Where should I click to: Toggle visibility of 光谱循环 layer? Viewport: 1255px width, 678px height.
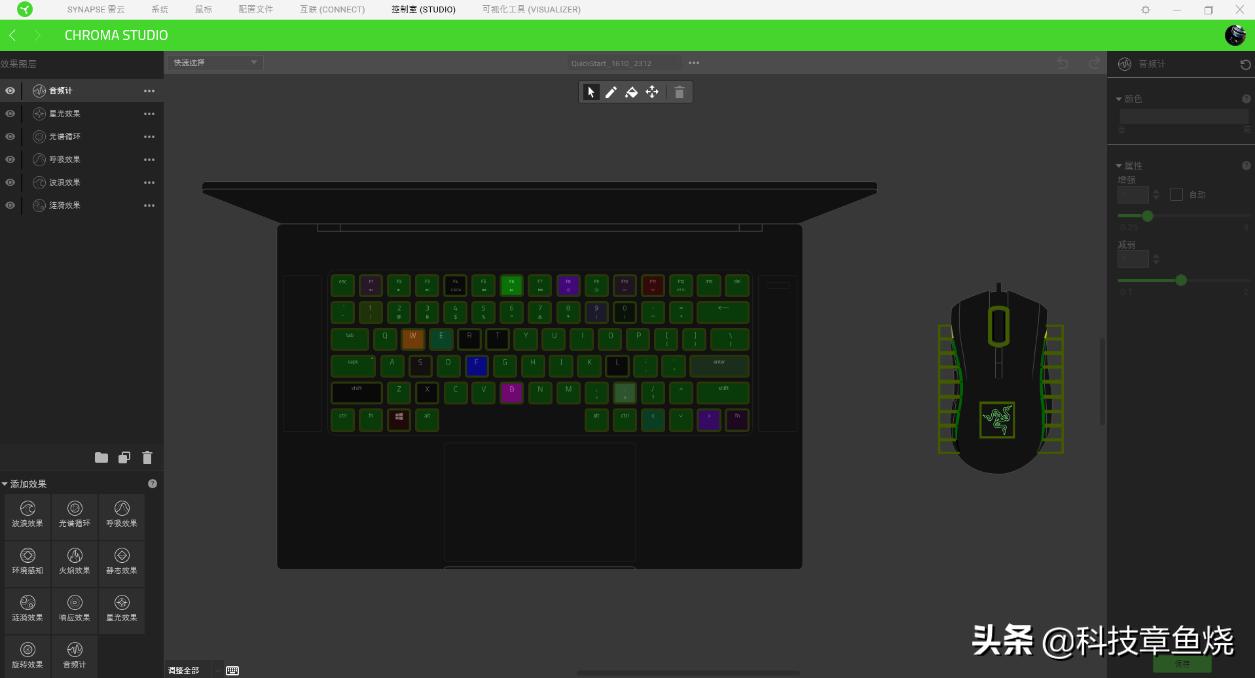click(x=10, y=136)
